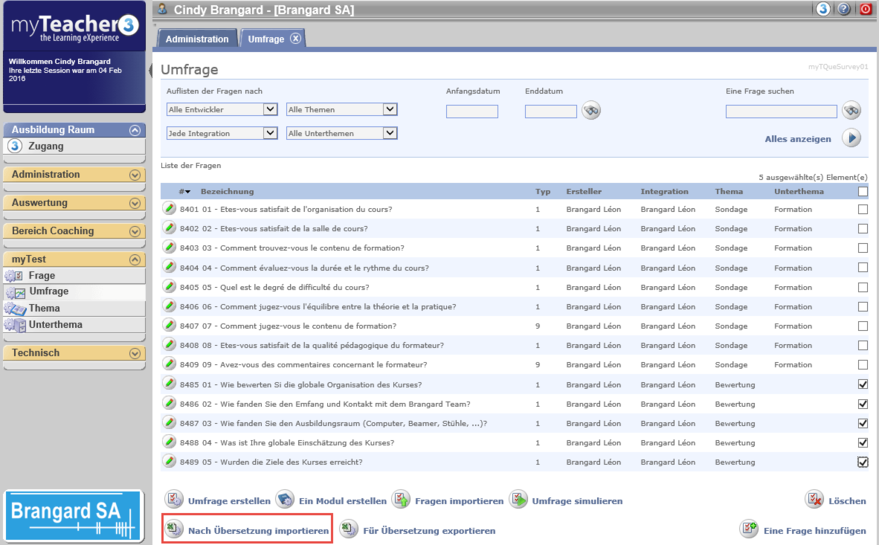The height and width of the screenshot is (545, 879).
Task: Expand the Auswertung sidebar section
Action: point(135,203)
